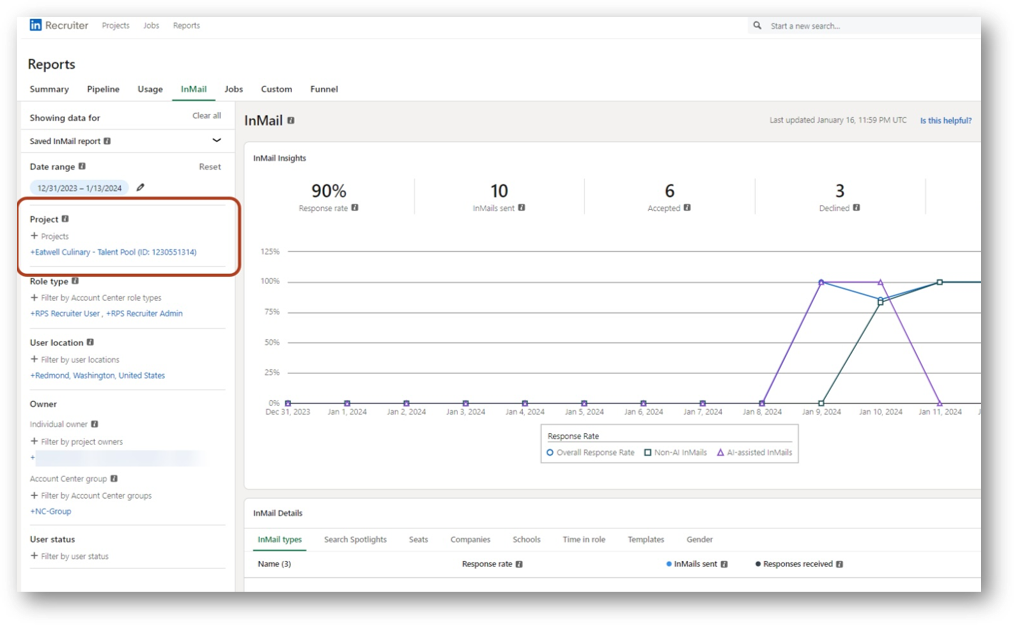The image size is (1014, 625).
Task: Add filter by Account Center groups
Action: point(91,496)
